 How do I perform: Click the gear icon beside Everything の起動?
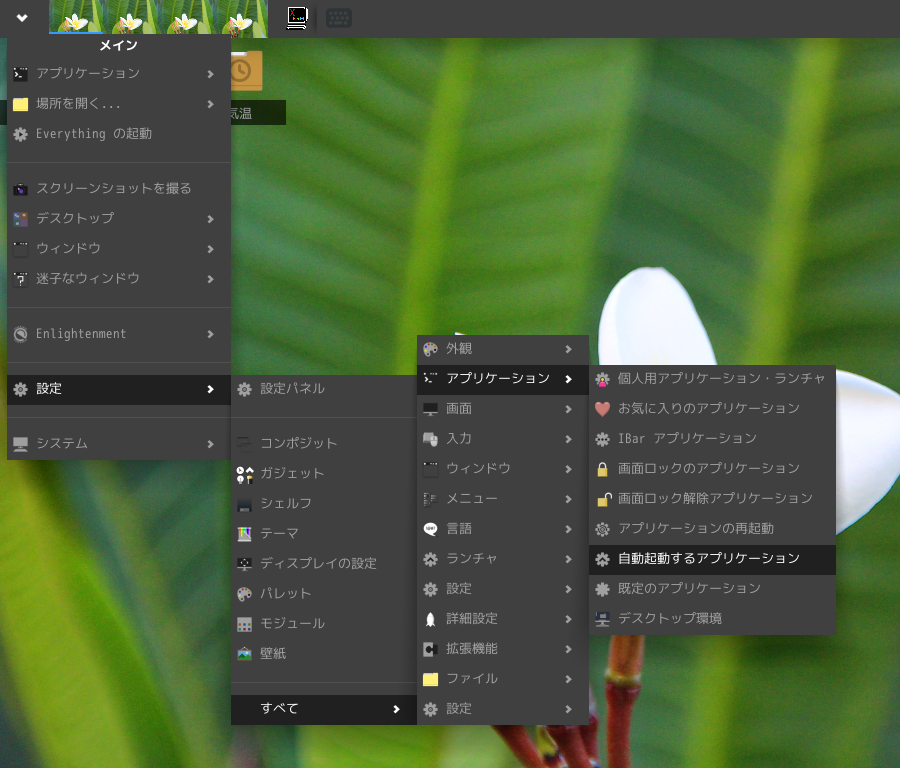pos(21,134)
